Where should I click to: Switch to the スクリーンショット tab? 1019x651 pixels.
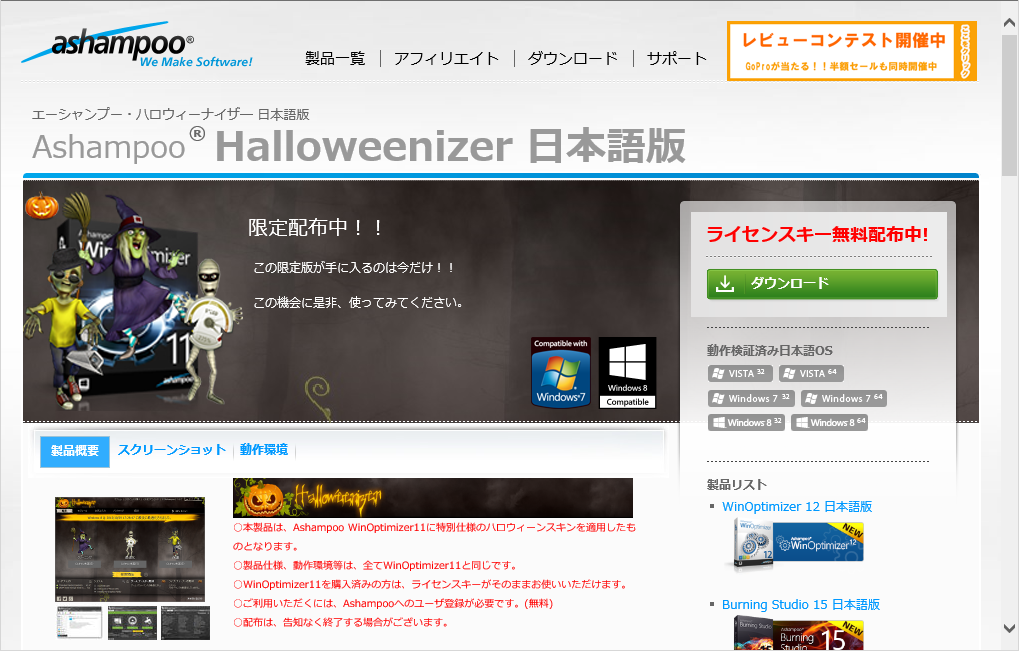pyautogui.click(x=170, y=450)
